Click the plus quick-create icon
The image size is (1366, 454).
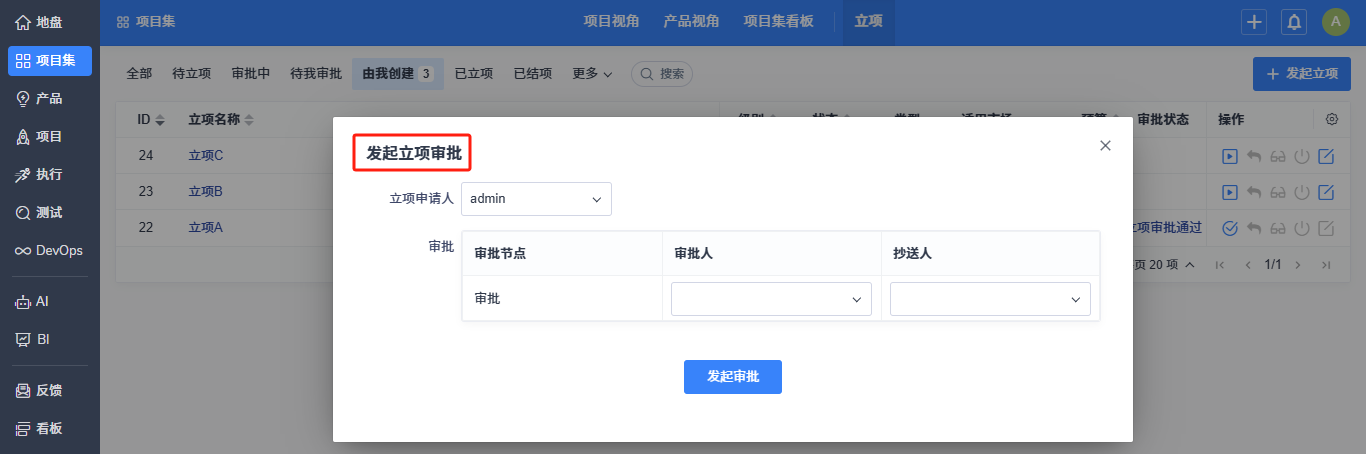tap(1254, 22)
